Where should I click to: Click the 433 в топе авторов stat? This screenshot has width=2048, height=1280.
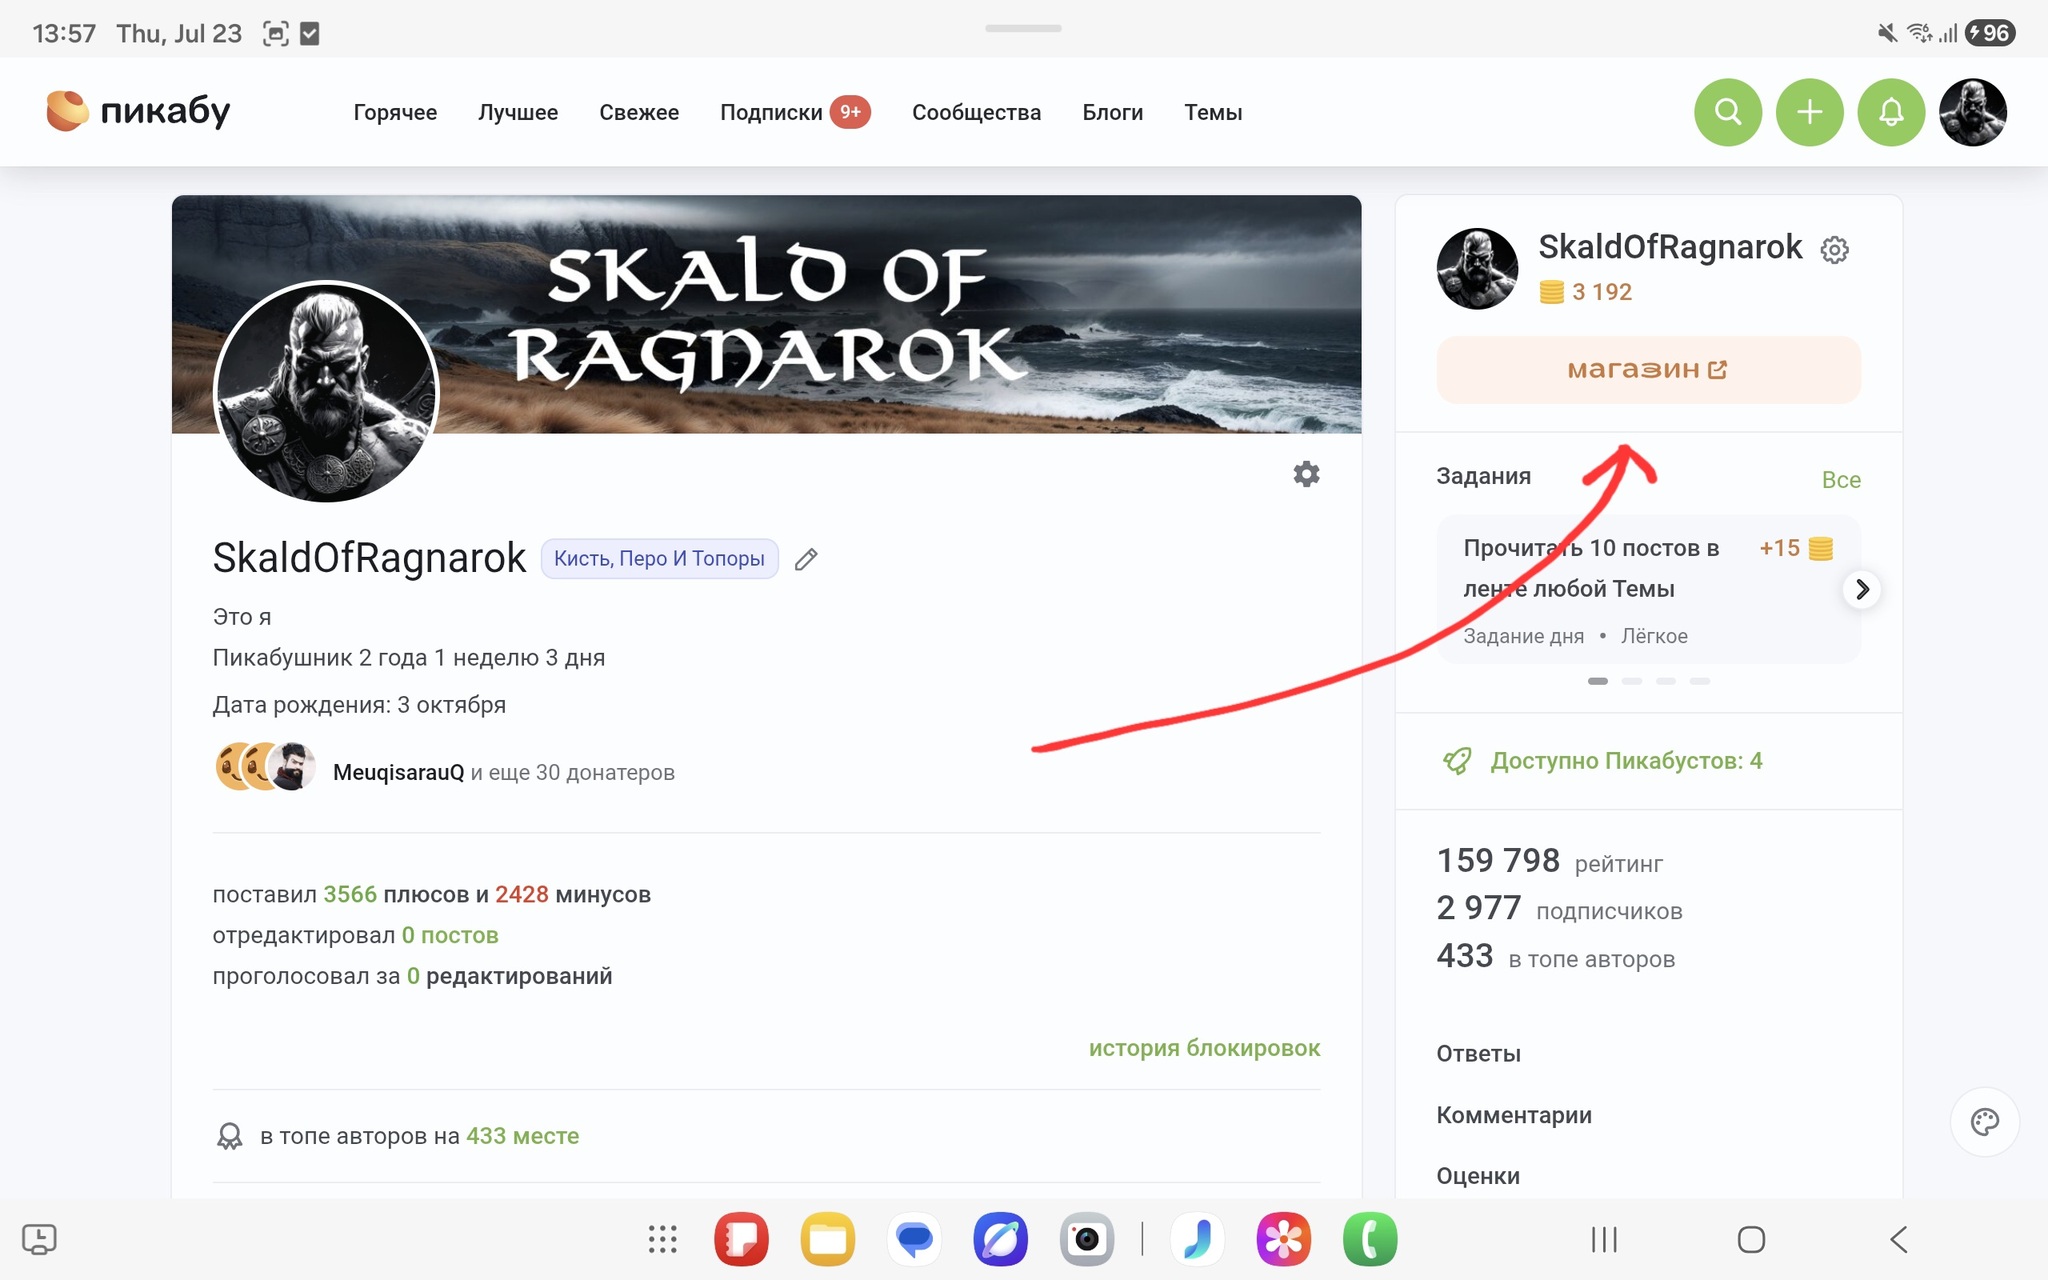pyautogui.click(x=1555, y=956)
